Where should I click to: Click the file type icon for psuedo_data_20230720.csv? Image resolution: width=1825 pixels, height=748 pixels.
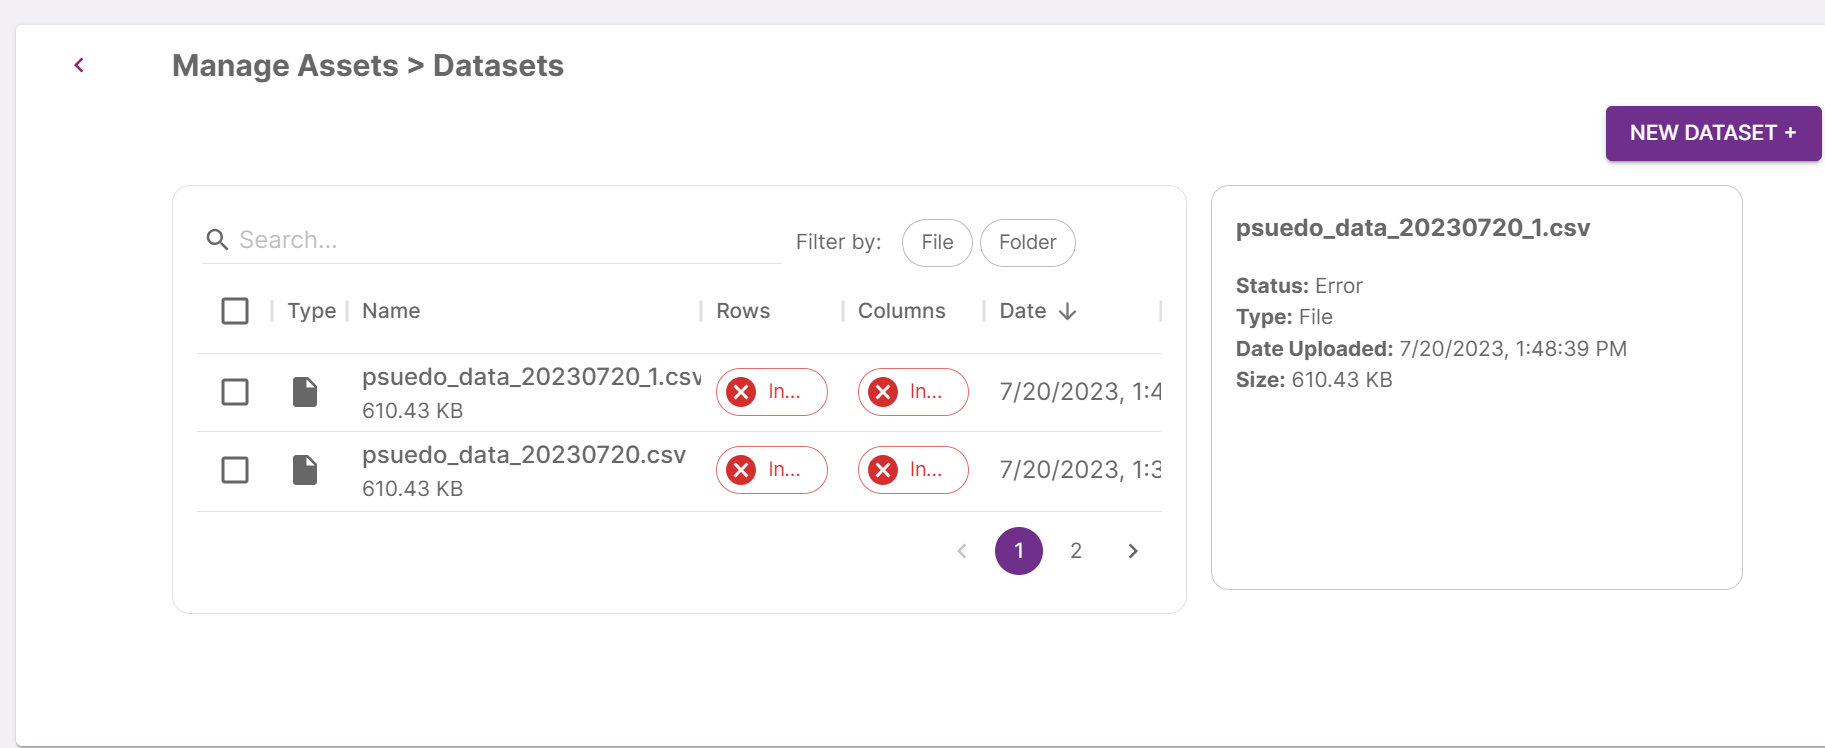tap(304, 470)
